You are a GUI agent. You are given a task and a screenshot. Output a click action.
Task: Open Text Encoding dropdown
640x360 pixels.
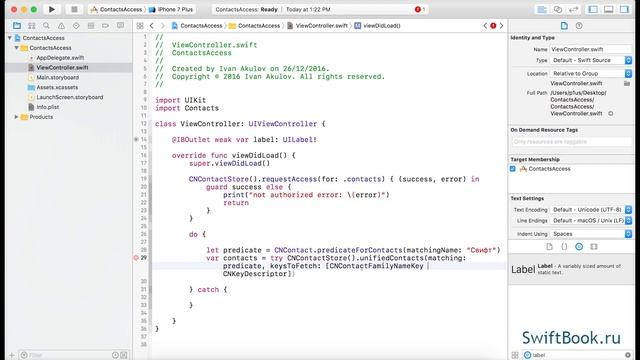(x=591, y=210)
